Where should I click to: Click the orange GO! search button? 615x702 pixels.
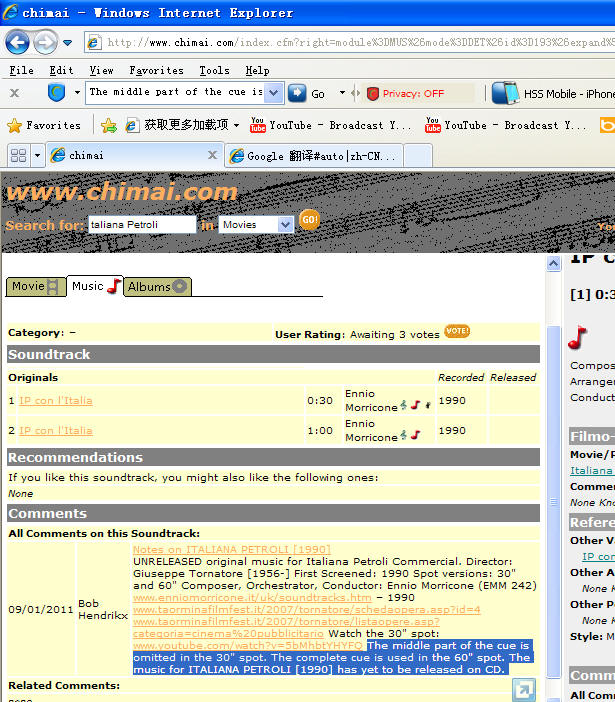309,220
